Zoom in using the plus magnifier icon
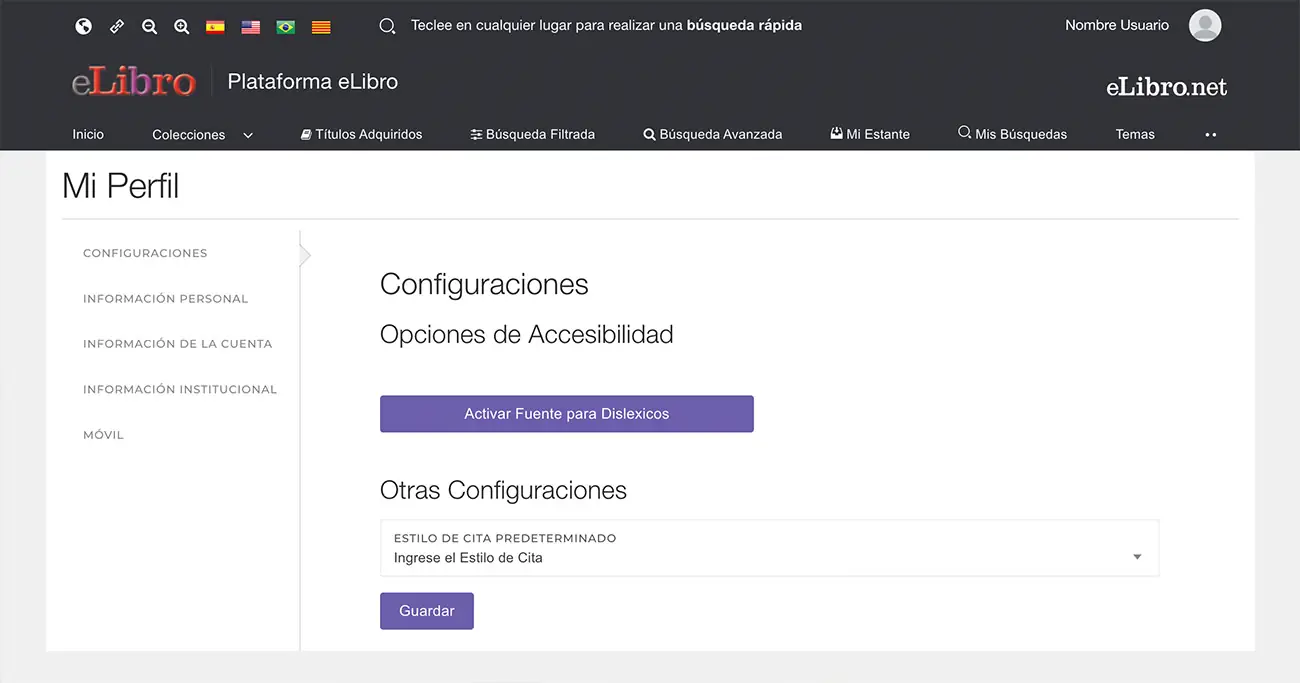The image size is (1300, 683). (182, 27)
